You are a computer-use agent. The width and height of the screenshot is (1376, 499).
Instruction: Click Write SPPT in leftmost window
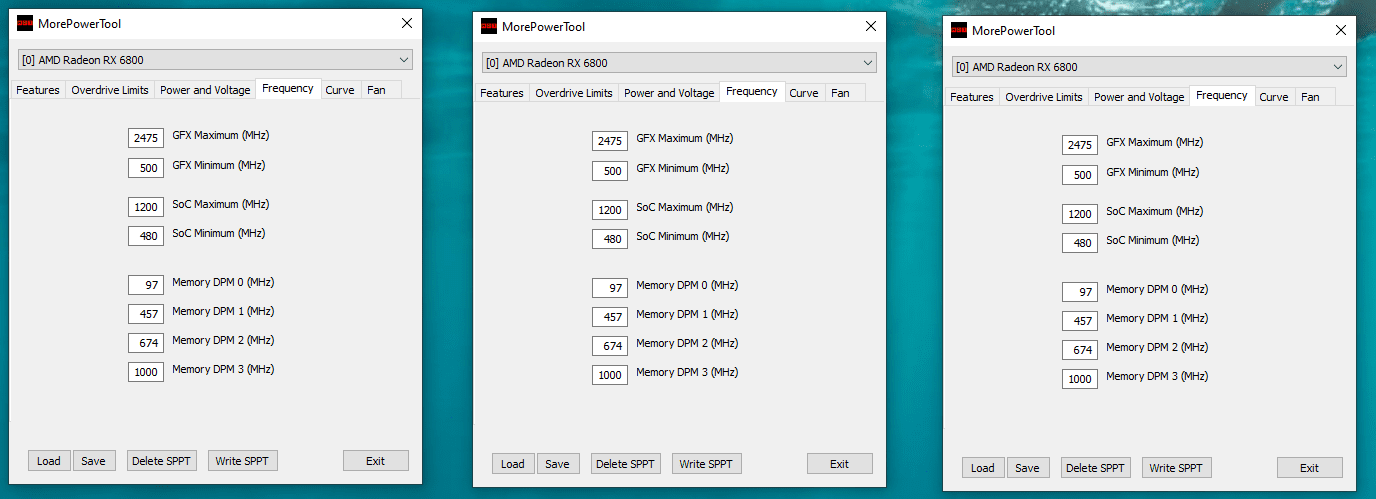pyautogui.click(x=243, y=460)
